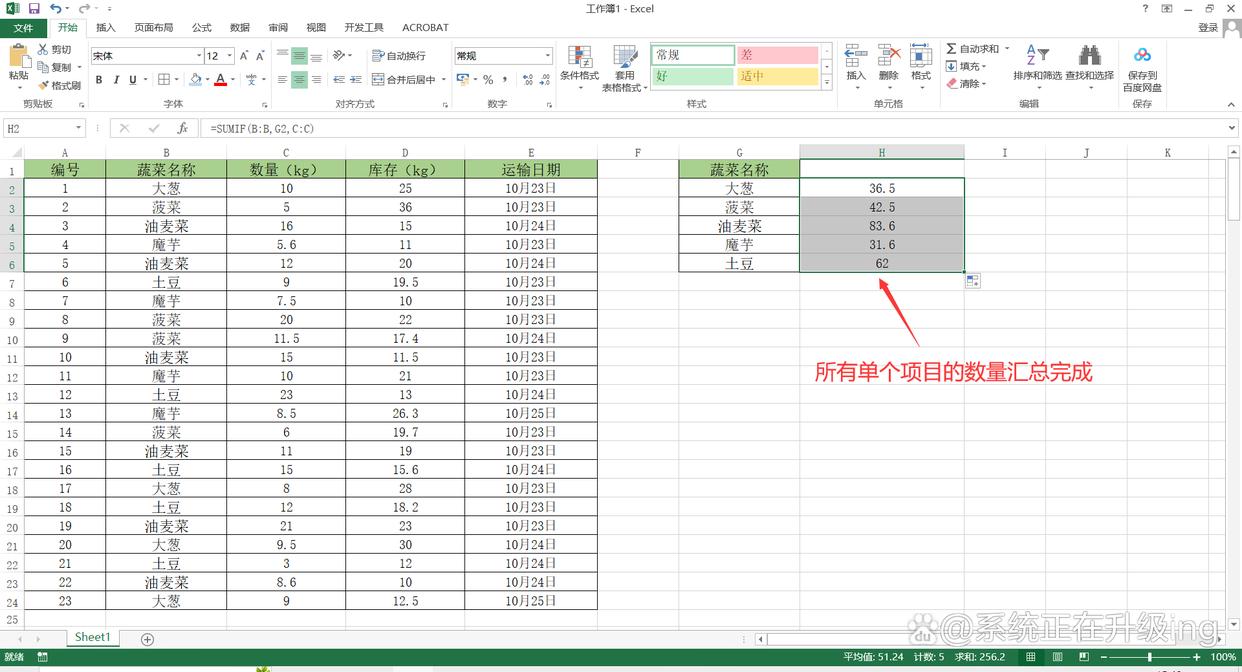Toggle middle vertical alignment

(299, 56)
